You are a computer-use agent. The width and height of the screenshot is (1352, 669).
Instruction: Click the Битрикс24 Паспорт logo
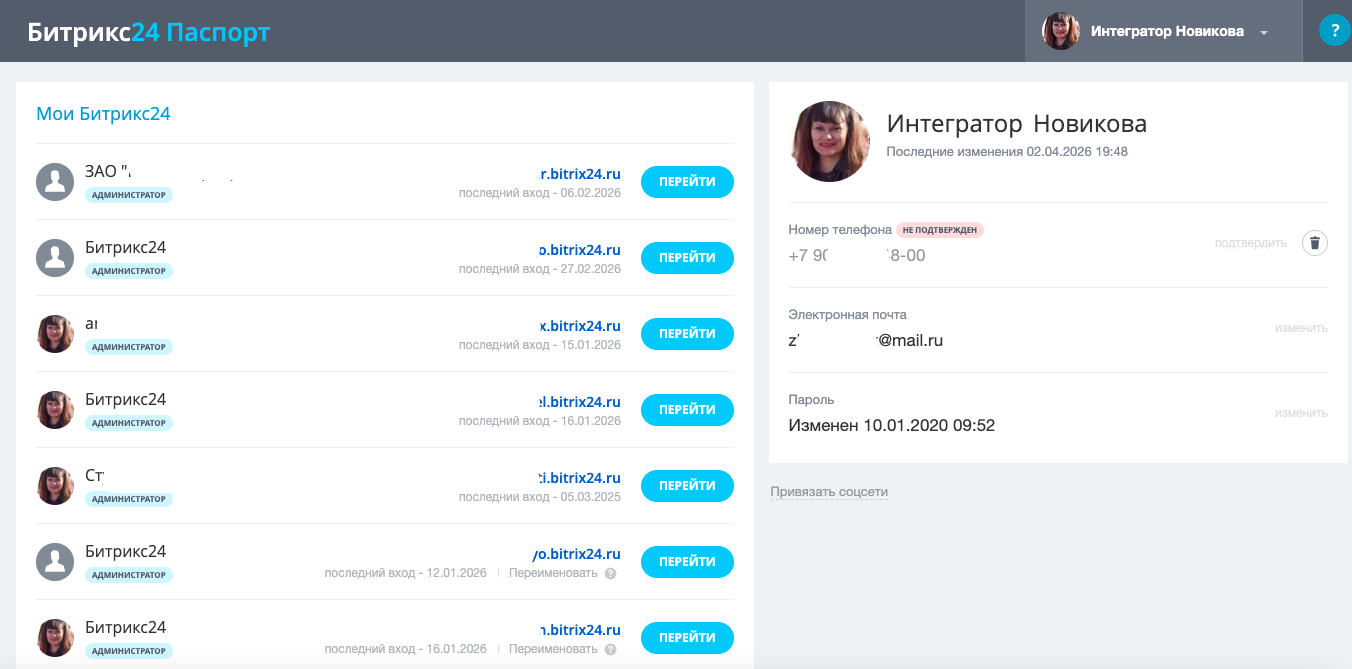click(x=149, y=32)
